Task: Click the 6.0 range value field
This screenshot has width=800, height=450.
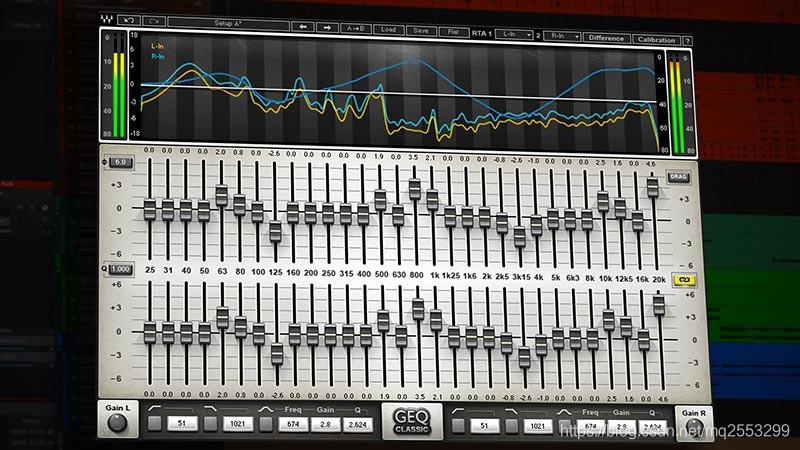Action: coord(120,162)
